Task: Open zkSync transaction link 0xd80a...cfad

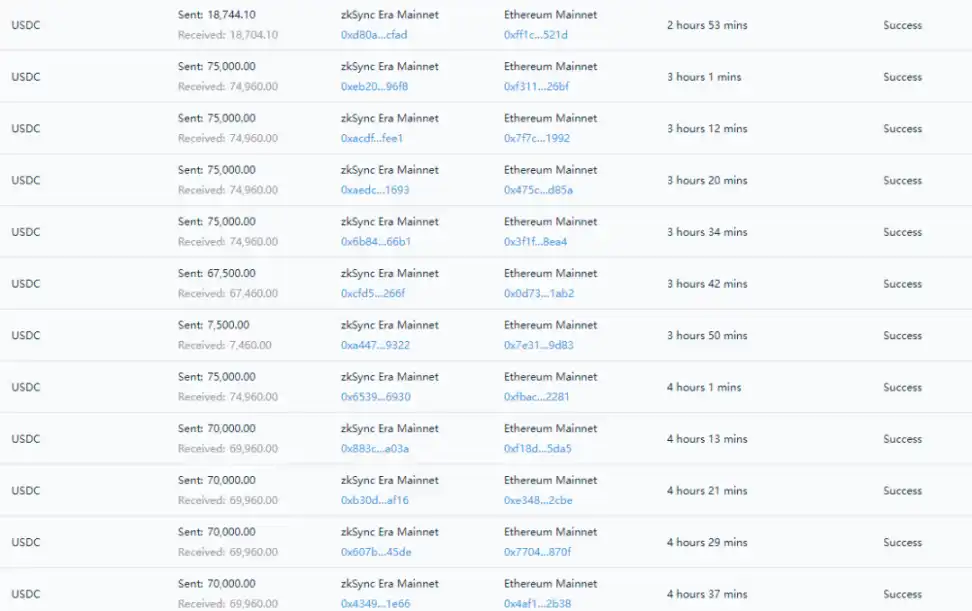Action: pyautogui.click(x=374, y=35)
